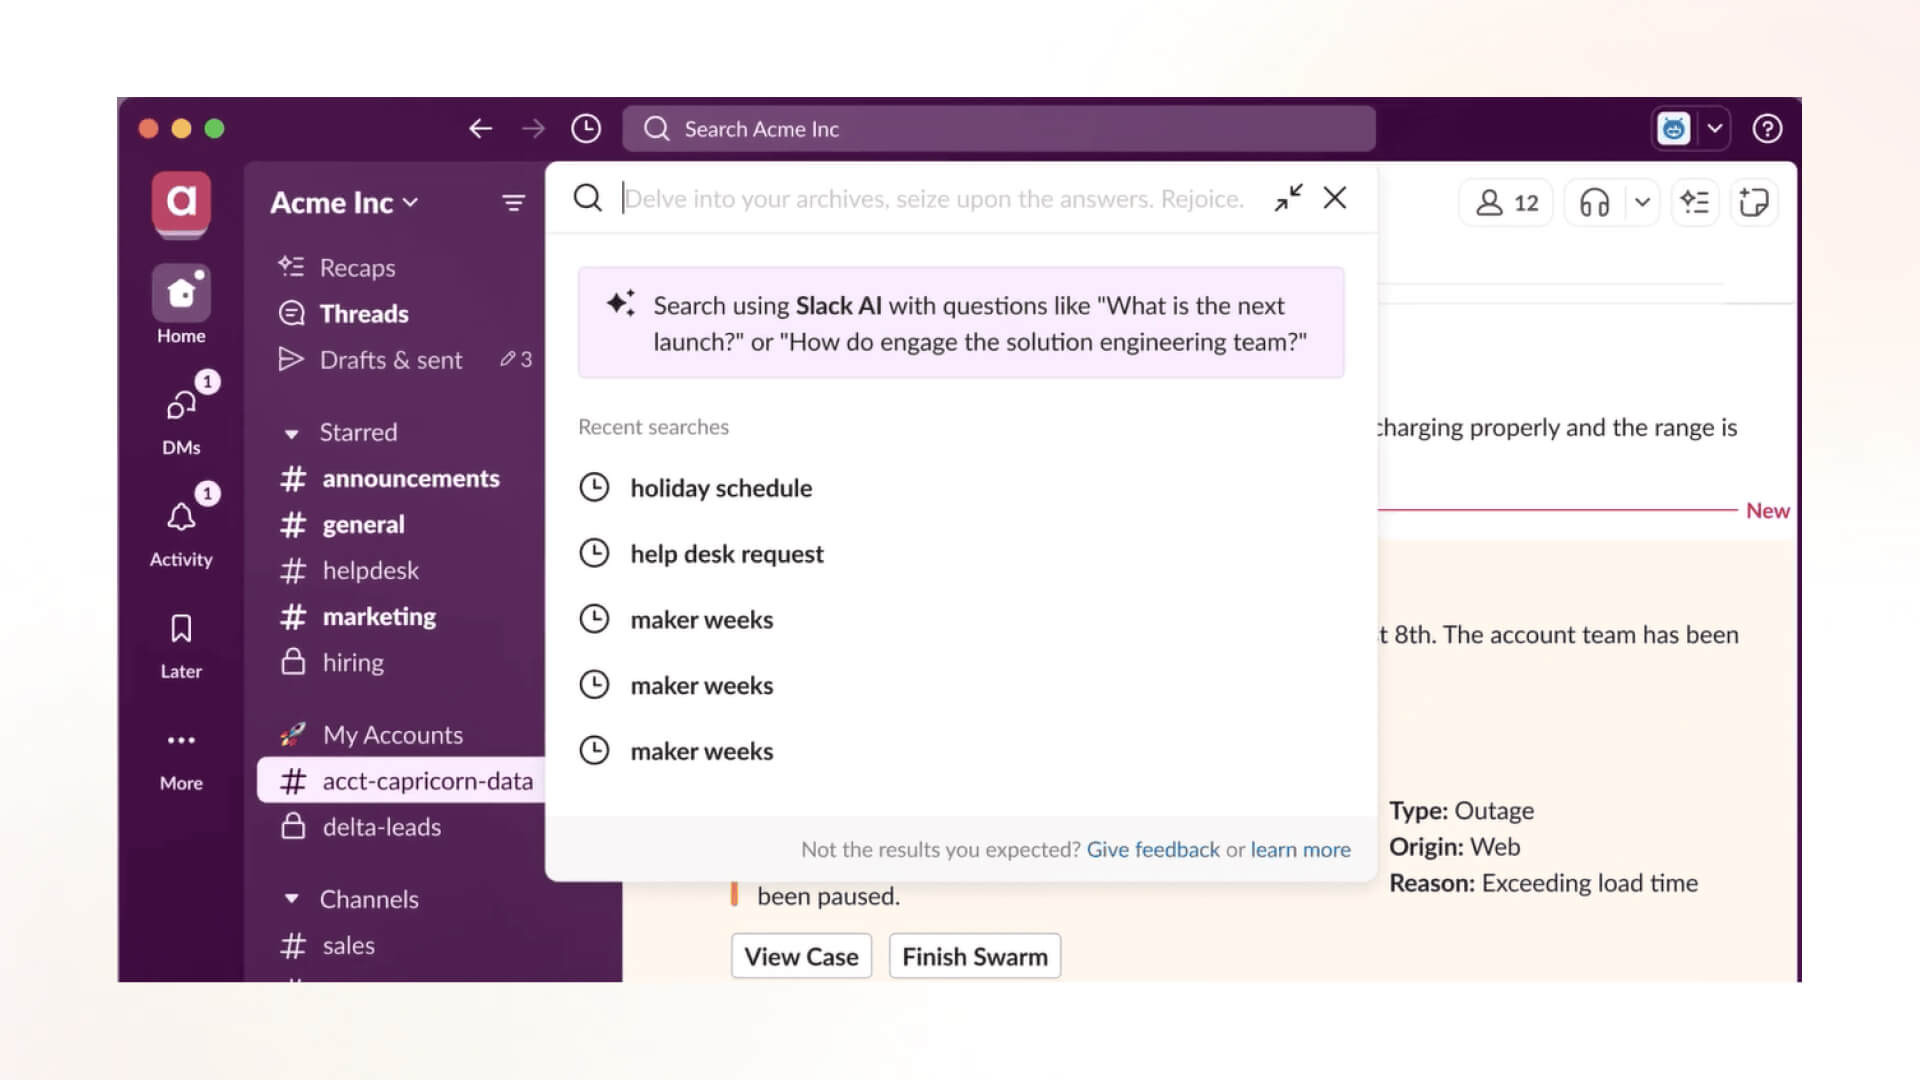Image resolution: width=1920 pixels, height=1080 pixels.
Task: Click the headphone/huddle icon in toolbar
Action: (1594, 202)
